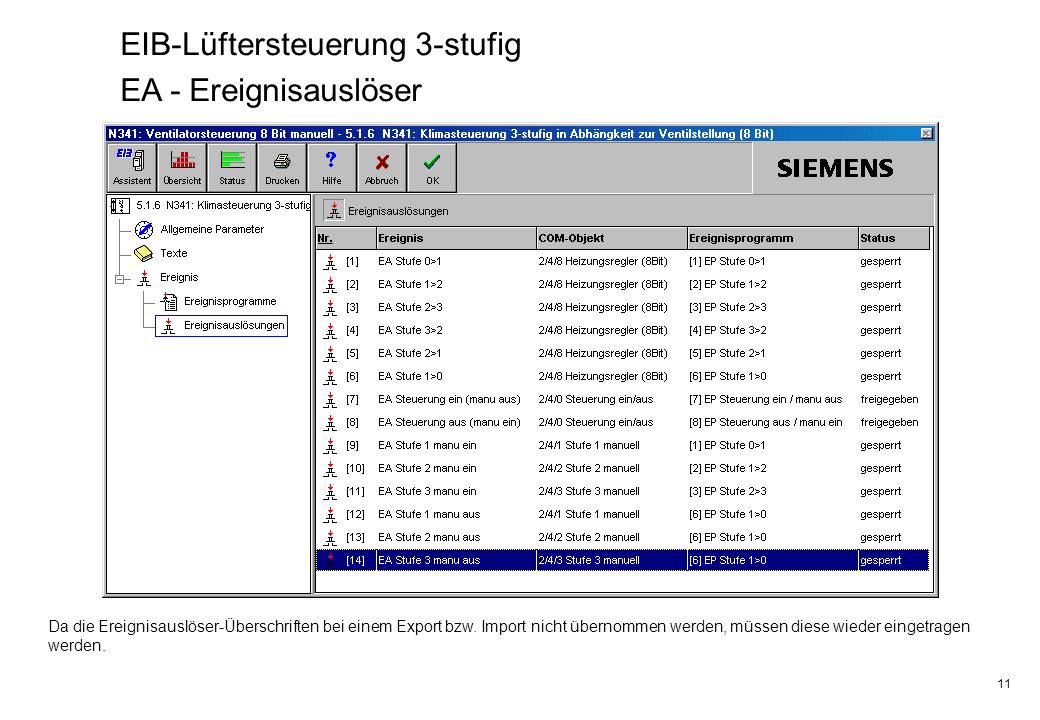Select event 'EA Stufe 0>1'

tap(409, 261)
